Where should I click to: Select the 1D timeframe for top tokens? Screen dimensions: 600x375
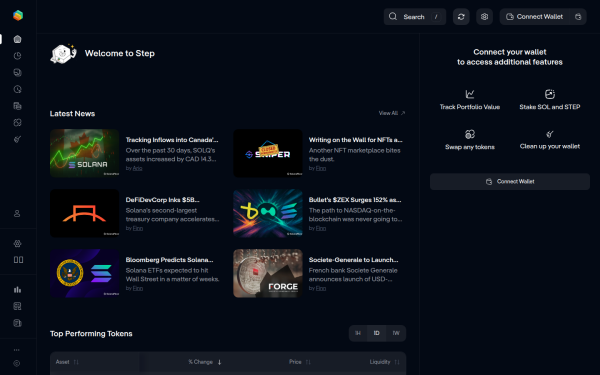click(377, 333)
